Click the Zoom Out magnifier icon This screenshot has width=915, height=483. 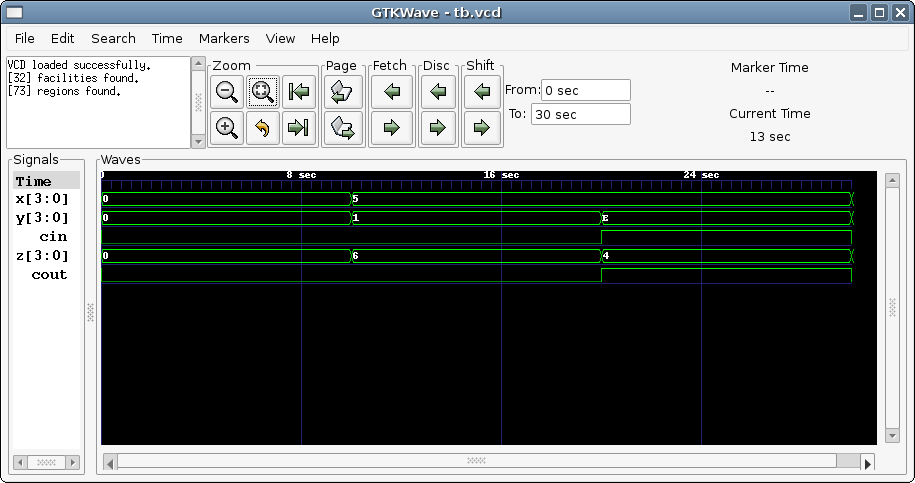tap(227, 93)
